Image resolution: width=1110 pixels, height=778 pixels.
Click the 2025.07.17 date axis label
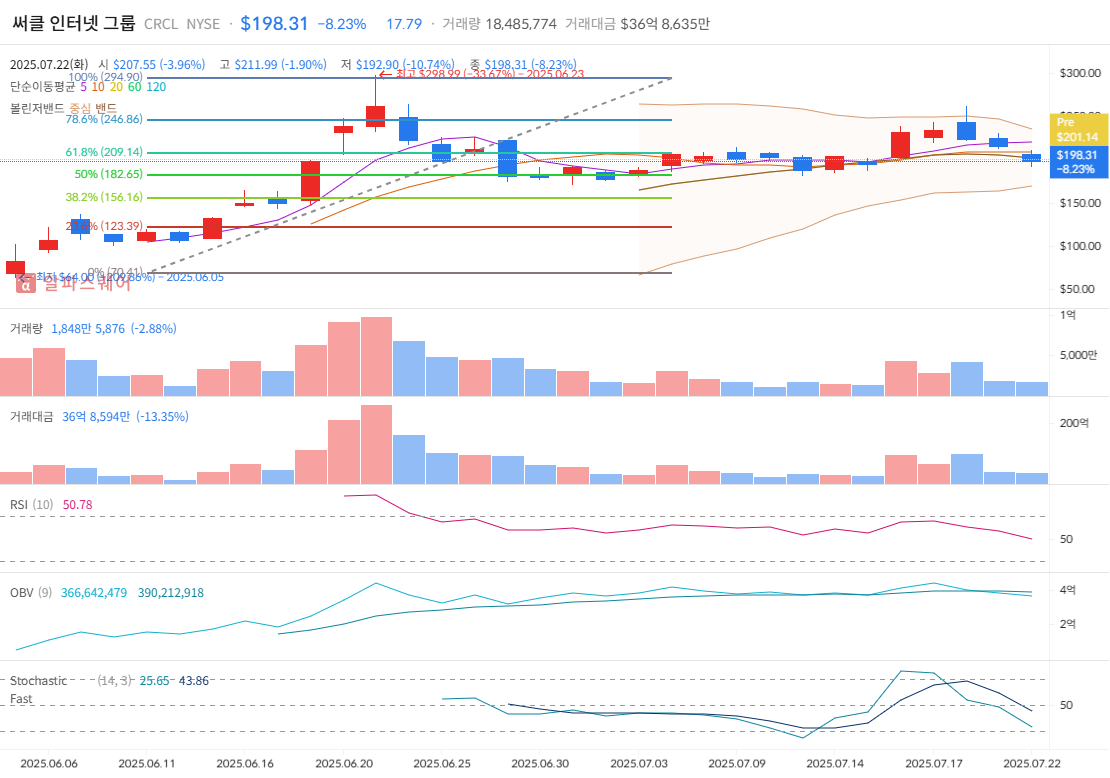pos(934,764)
